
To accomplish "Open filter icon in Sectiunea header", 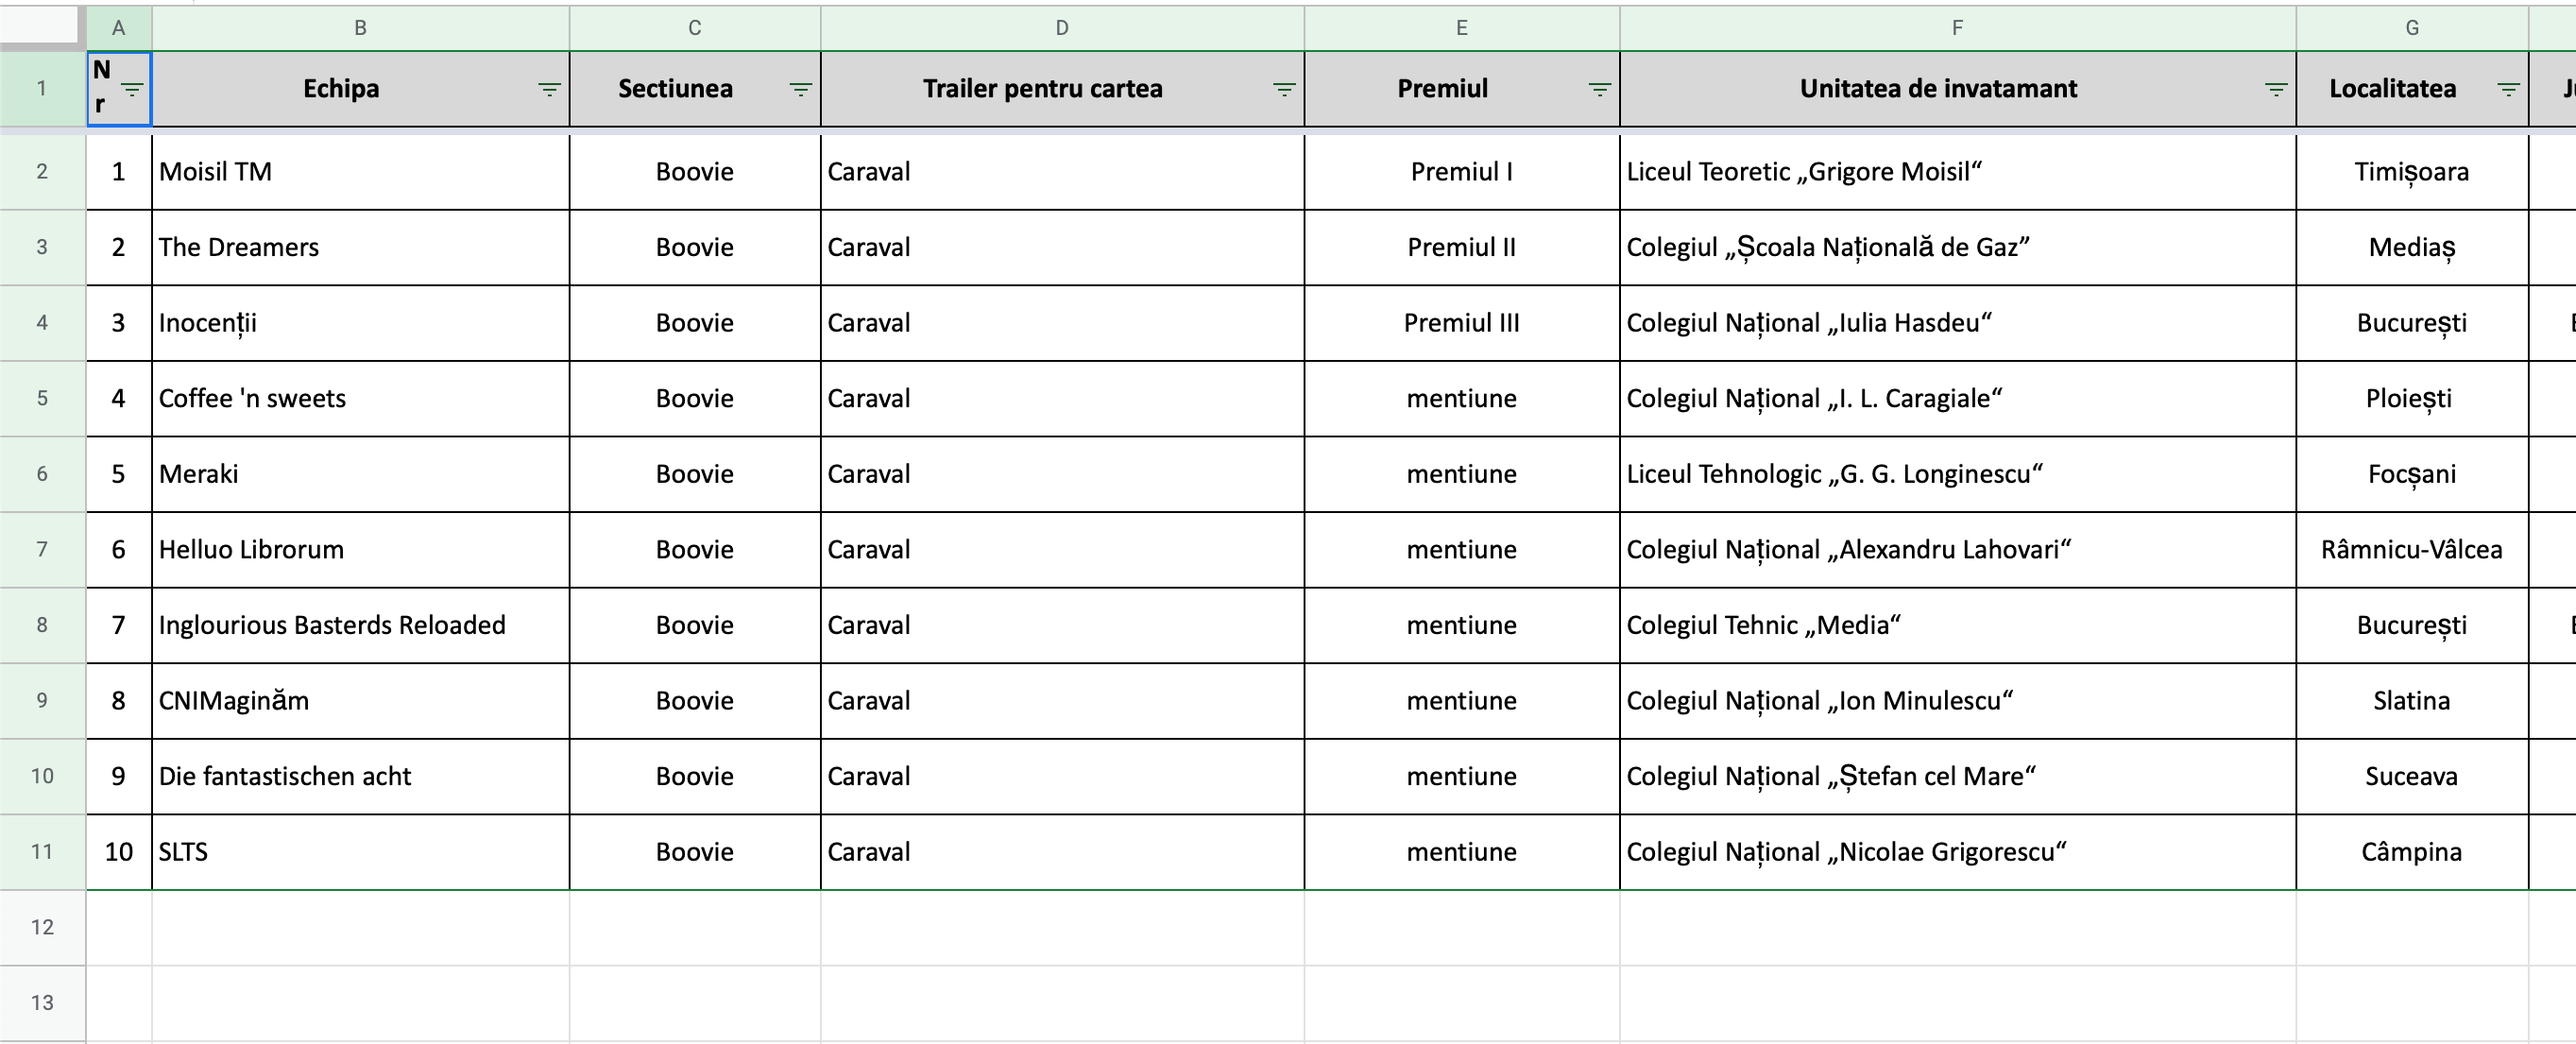I will 800,89.
